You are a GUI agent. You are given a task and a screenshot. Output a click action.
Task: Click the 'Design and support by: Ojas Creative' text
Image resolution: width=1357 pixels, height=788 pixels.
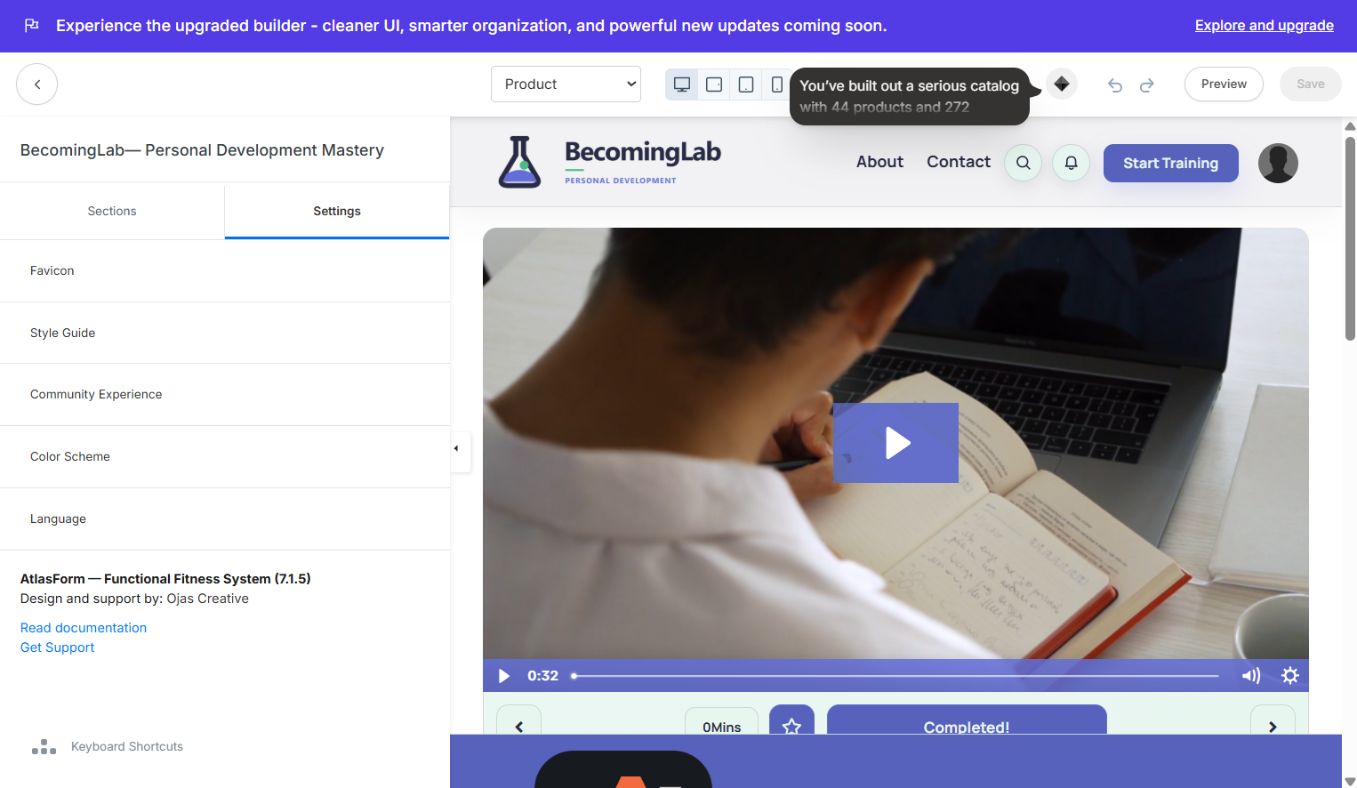134,599
